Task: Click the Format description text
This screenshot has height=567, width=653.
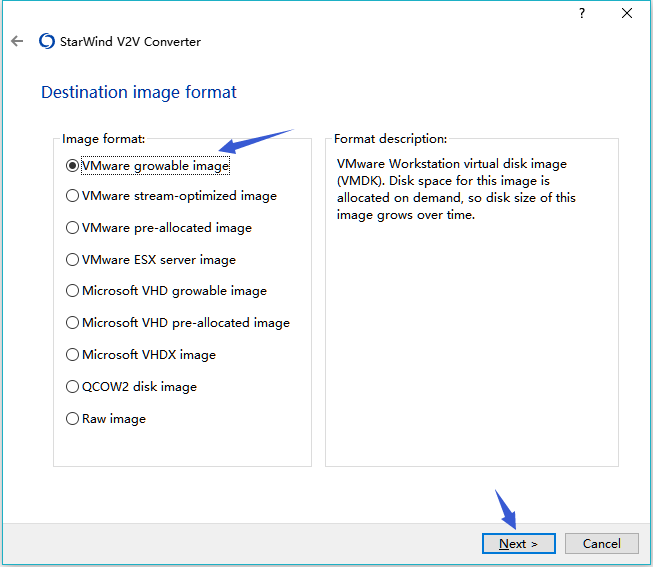Action: 456,189
